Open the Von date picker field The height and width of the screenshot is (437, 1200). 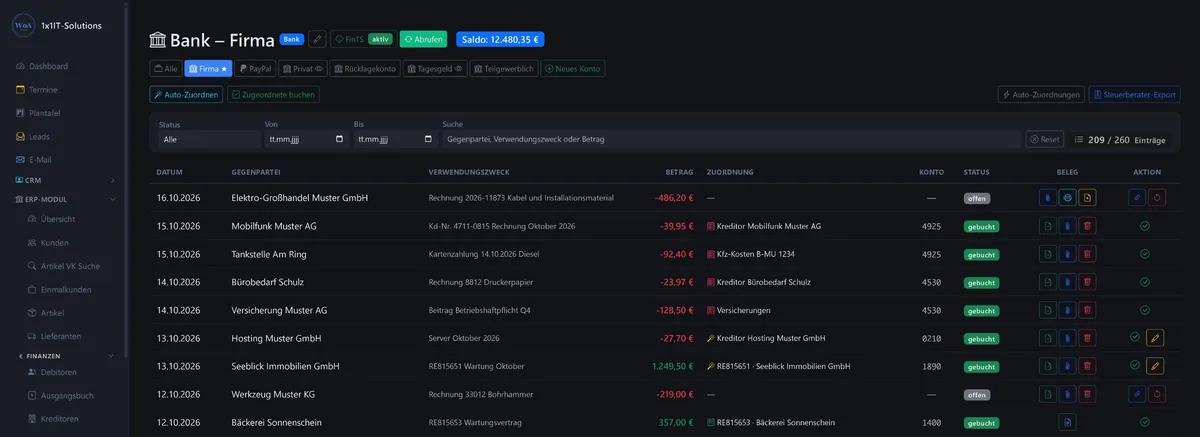305,140
